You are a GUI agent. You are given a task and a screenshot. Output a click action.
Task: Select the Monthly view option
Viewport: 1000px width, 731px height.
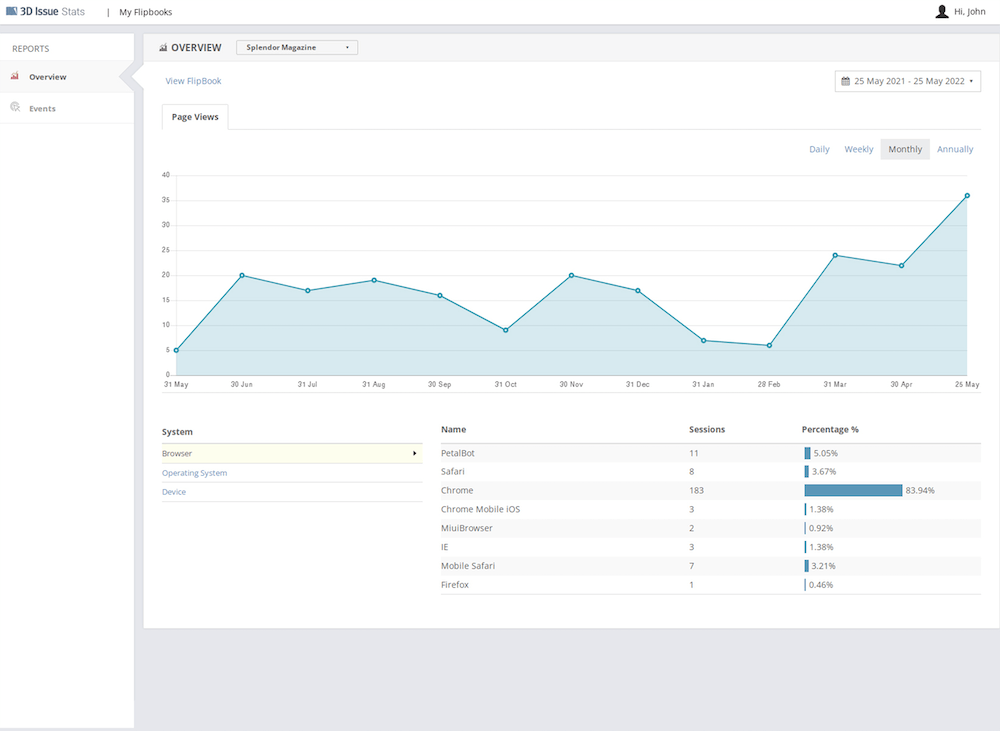[905, 149]
